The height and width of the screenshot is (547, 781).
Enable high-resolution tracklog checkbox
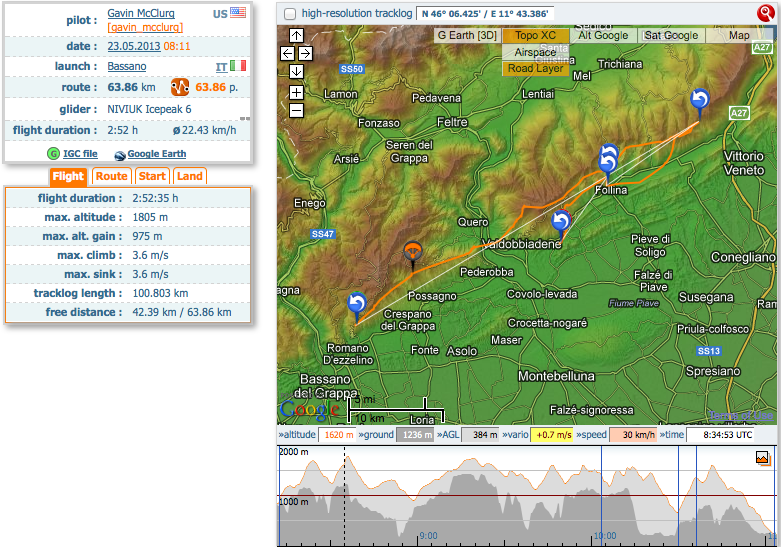pyautogui.click(x=290, y=14)
